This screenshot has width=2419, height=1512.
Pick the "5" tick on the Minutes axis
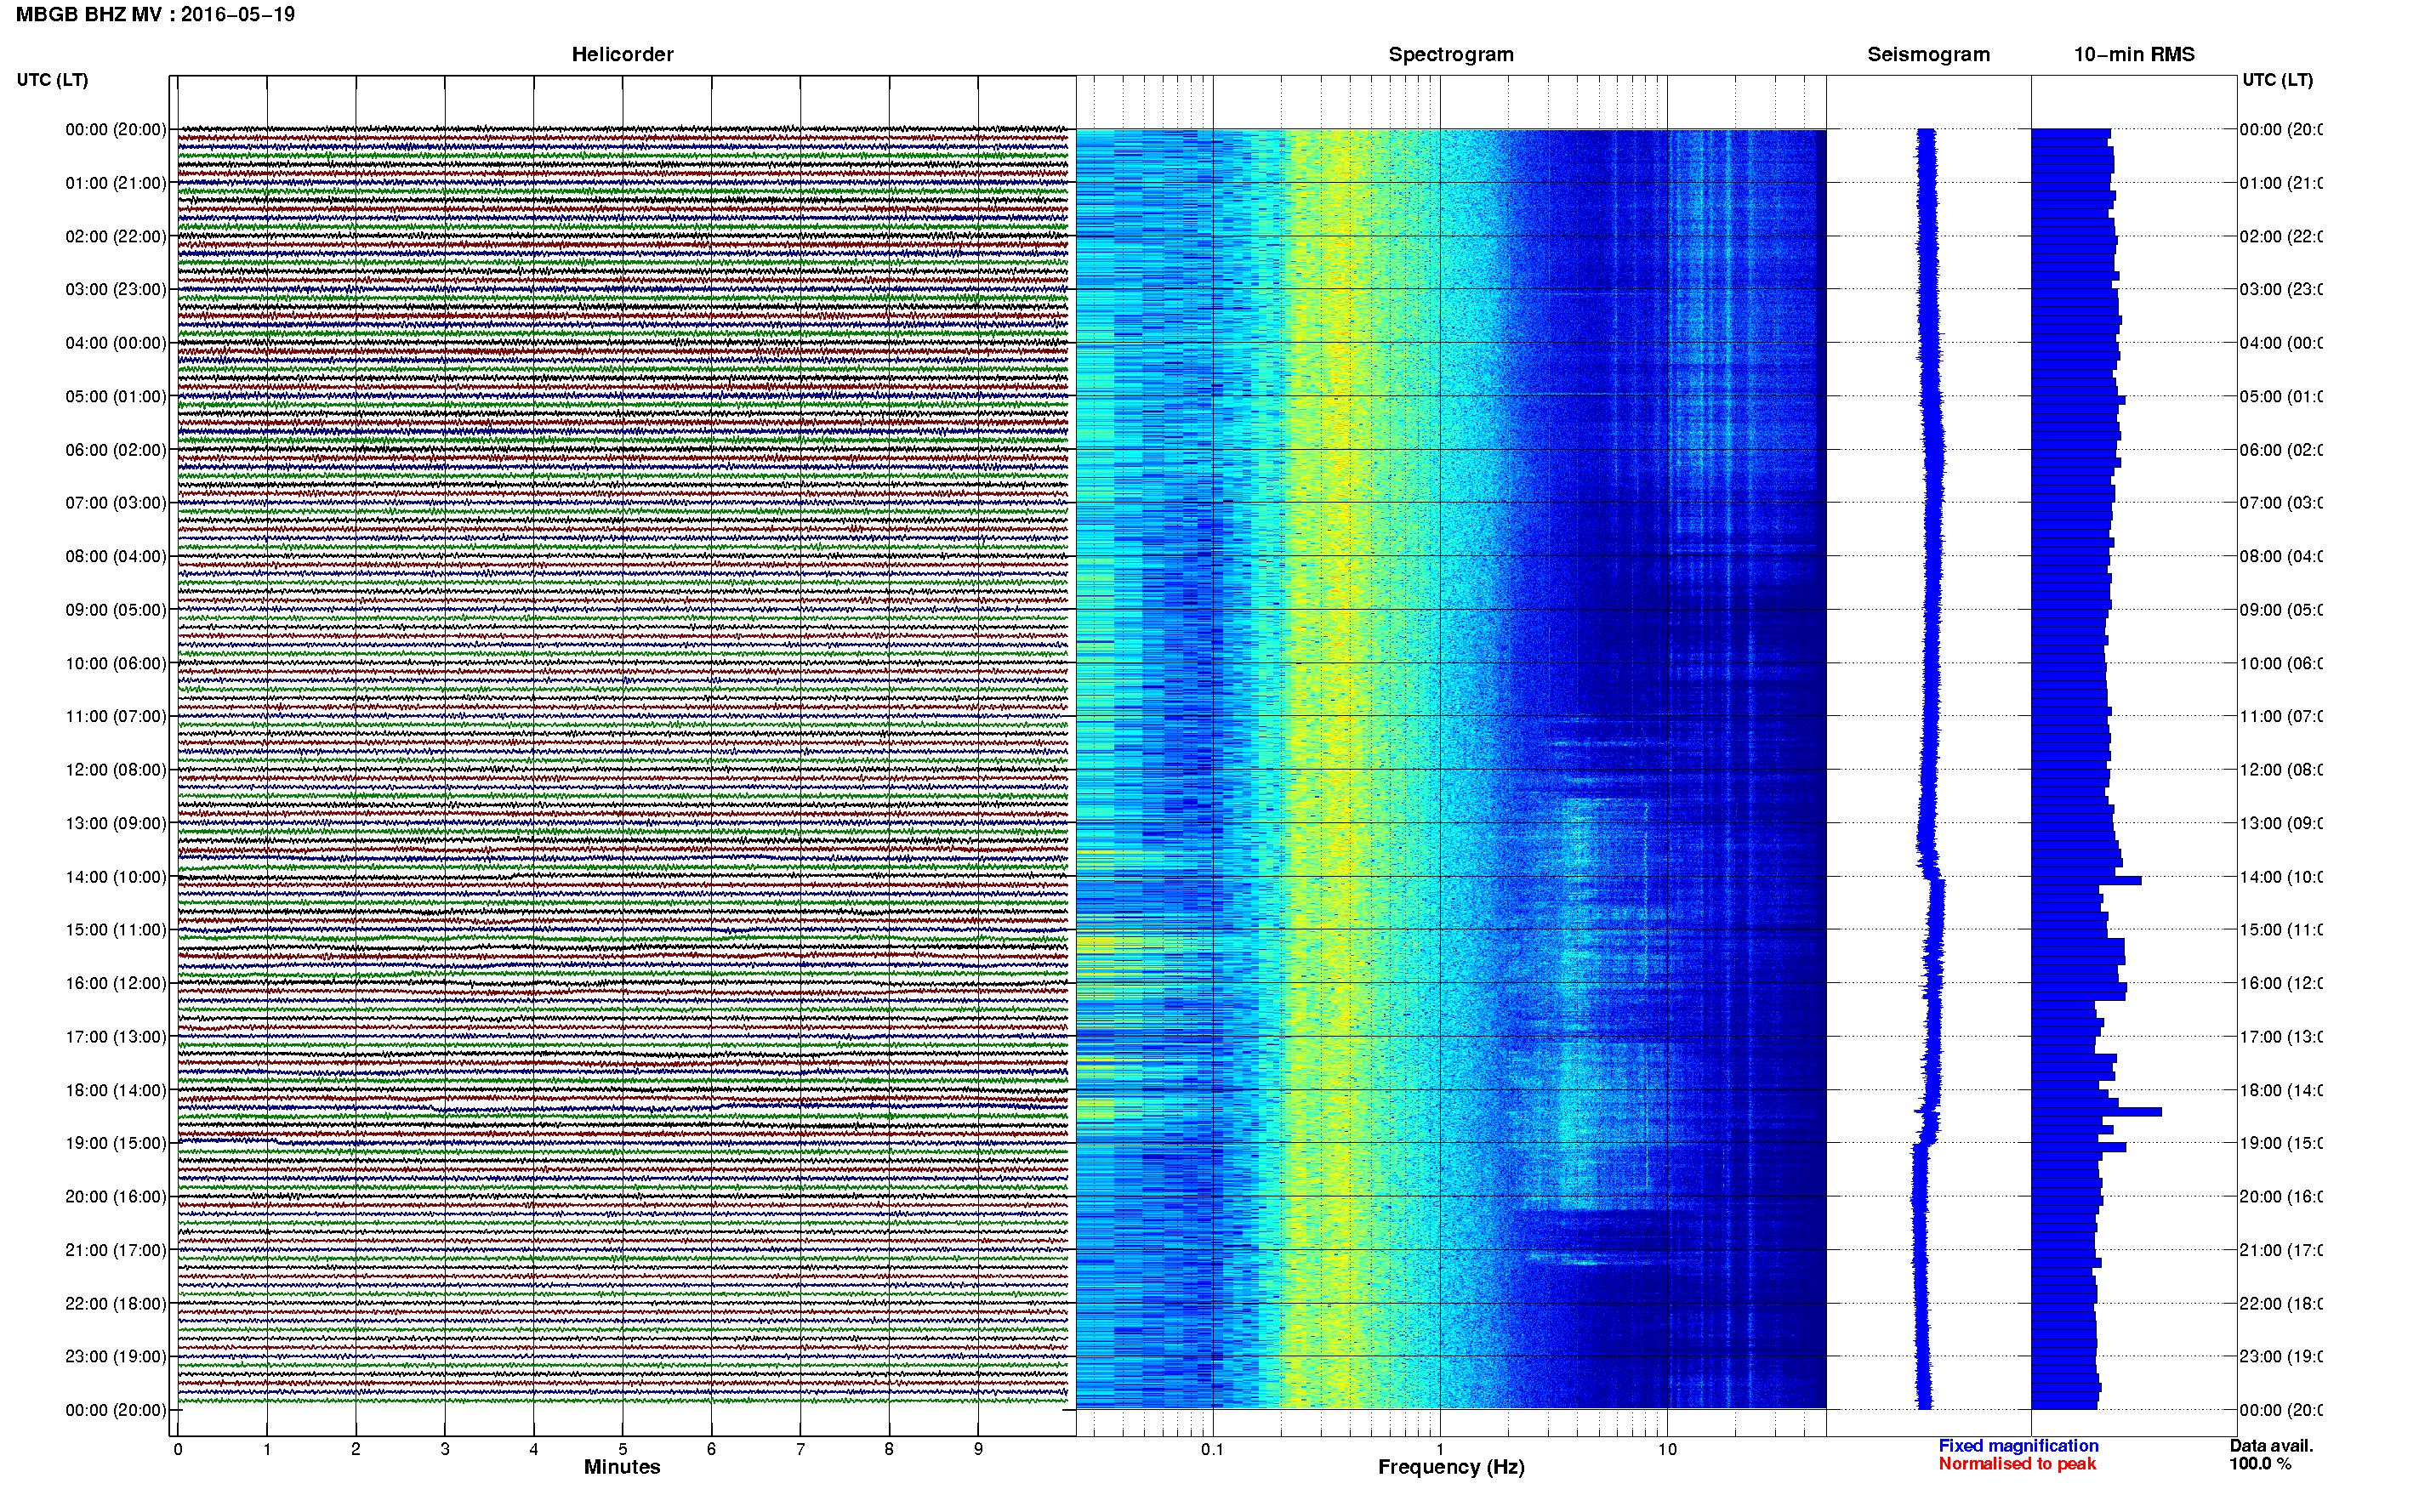coord(623,1449)
